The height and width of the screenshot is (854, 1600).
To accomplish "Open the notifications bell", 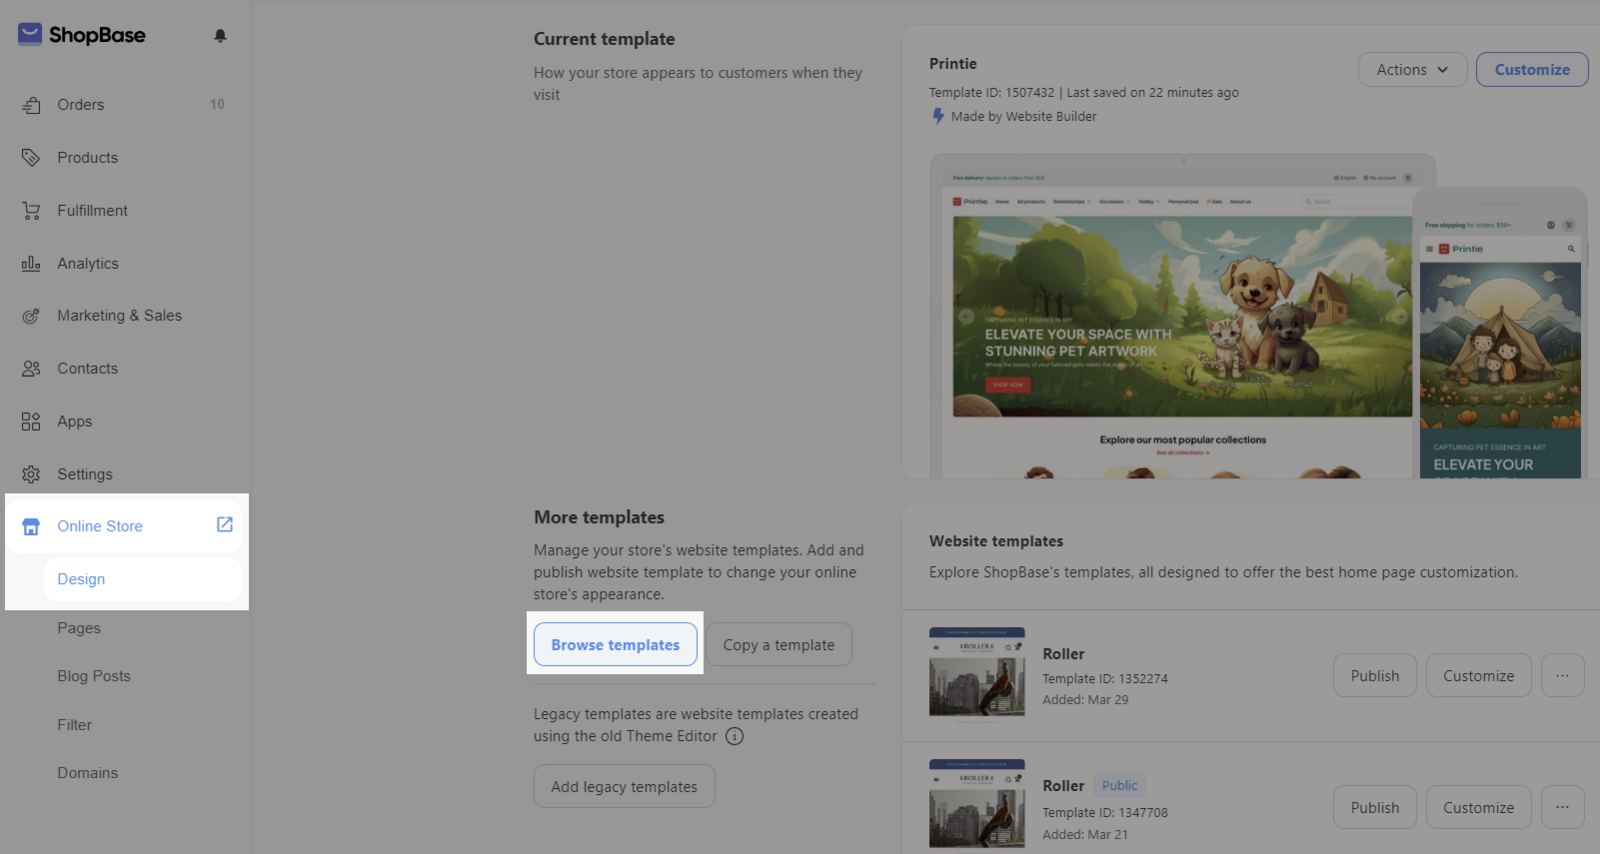I will point(220,36).
